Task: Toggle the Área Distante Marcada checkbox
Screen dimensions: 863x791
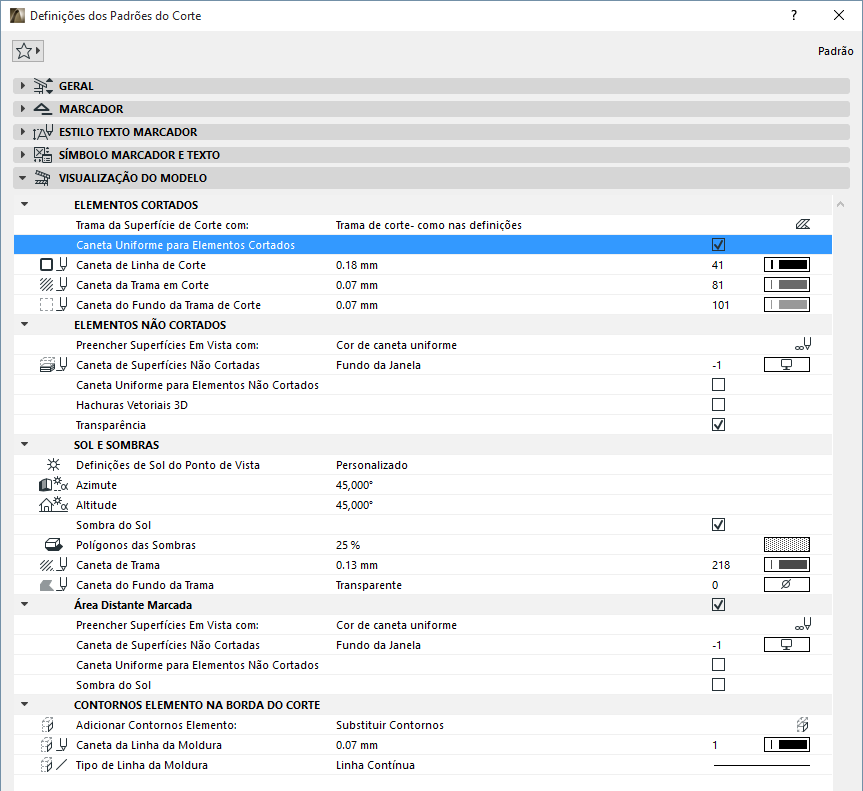Action: pos(718,604)
